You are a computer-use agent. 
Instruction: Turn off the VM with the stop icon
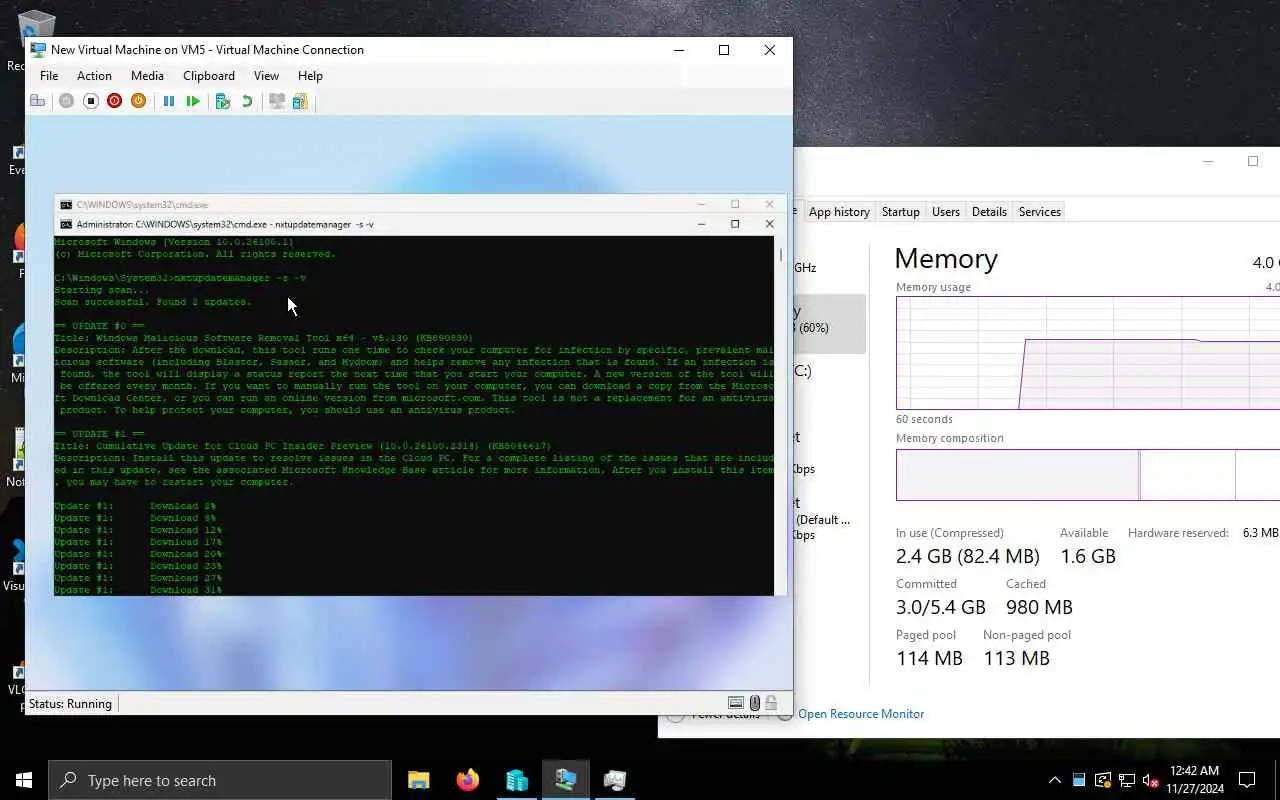point(90,101)
